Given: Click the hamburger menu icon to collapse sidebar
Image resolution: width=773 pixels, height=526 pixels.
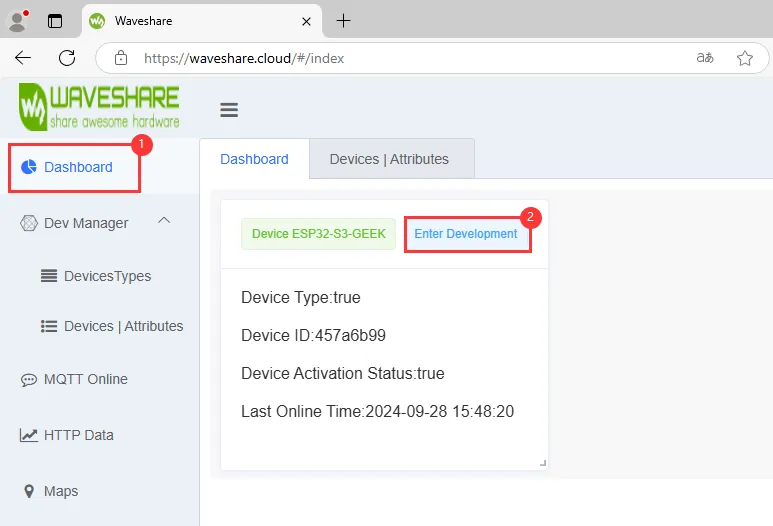Looking at the screenshot, I should coord(229,110).
